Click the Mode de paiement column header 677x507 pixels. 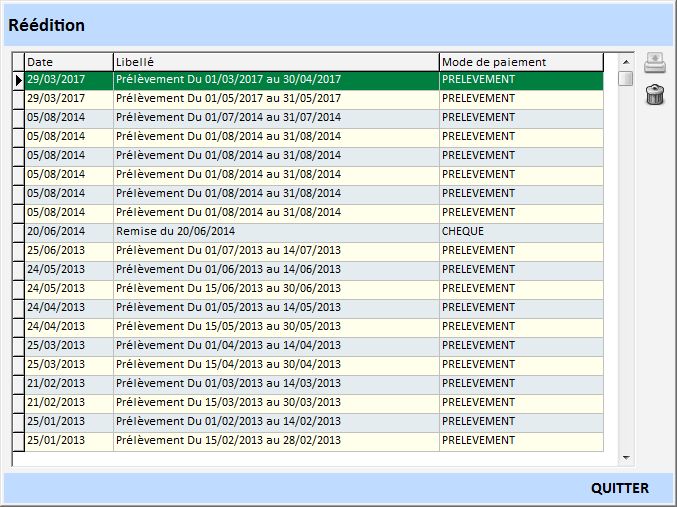(x=520, y=62)
